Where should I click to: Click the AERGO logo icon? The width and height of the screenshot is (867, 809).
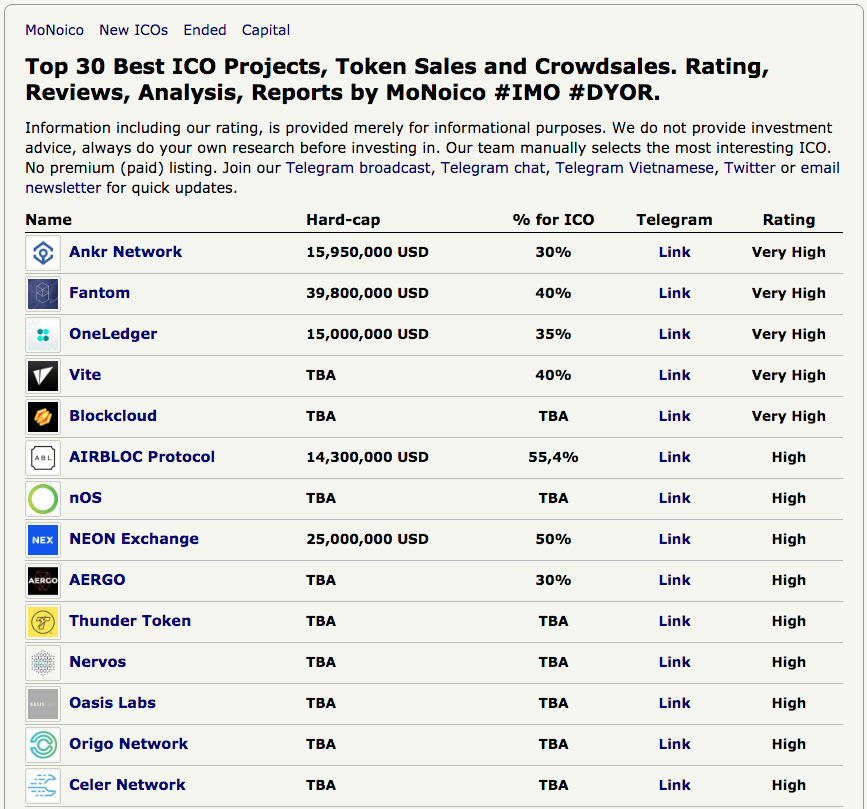[43, 581]
